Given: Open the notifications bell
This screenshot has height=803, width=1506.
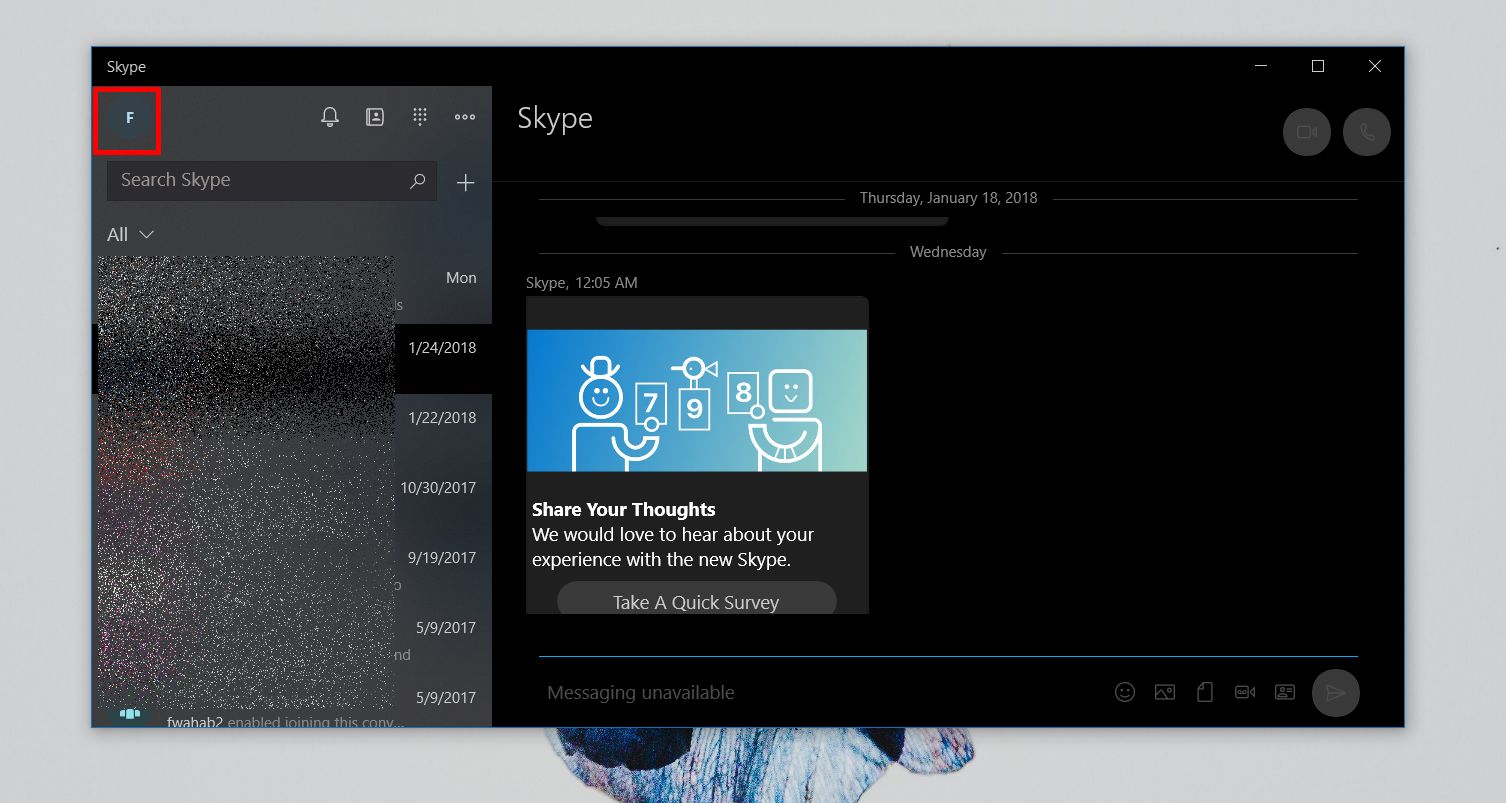Looking at the screenshot, I should [x=330, y=117].
